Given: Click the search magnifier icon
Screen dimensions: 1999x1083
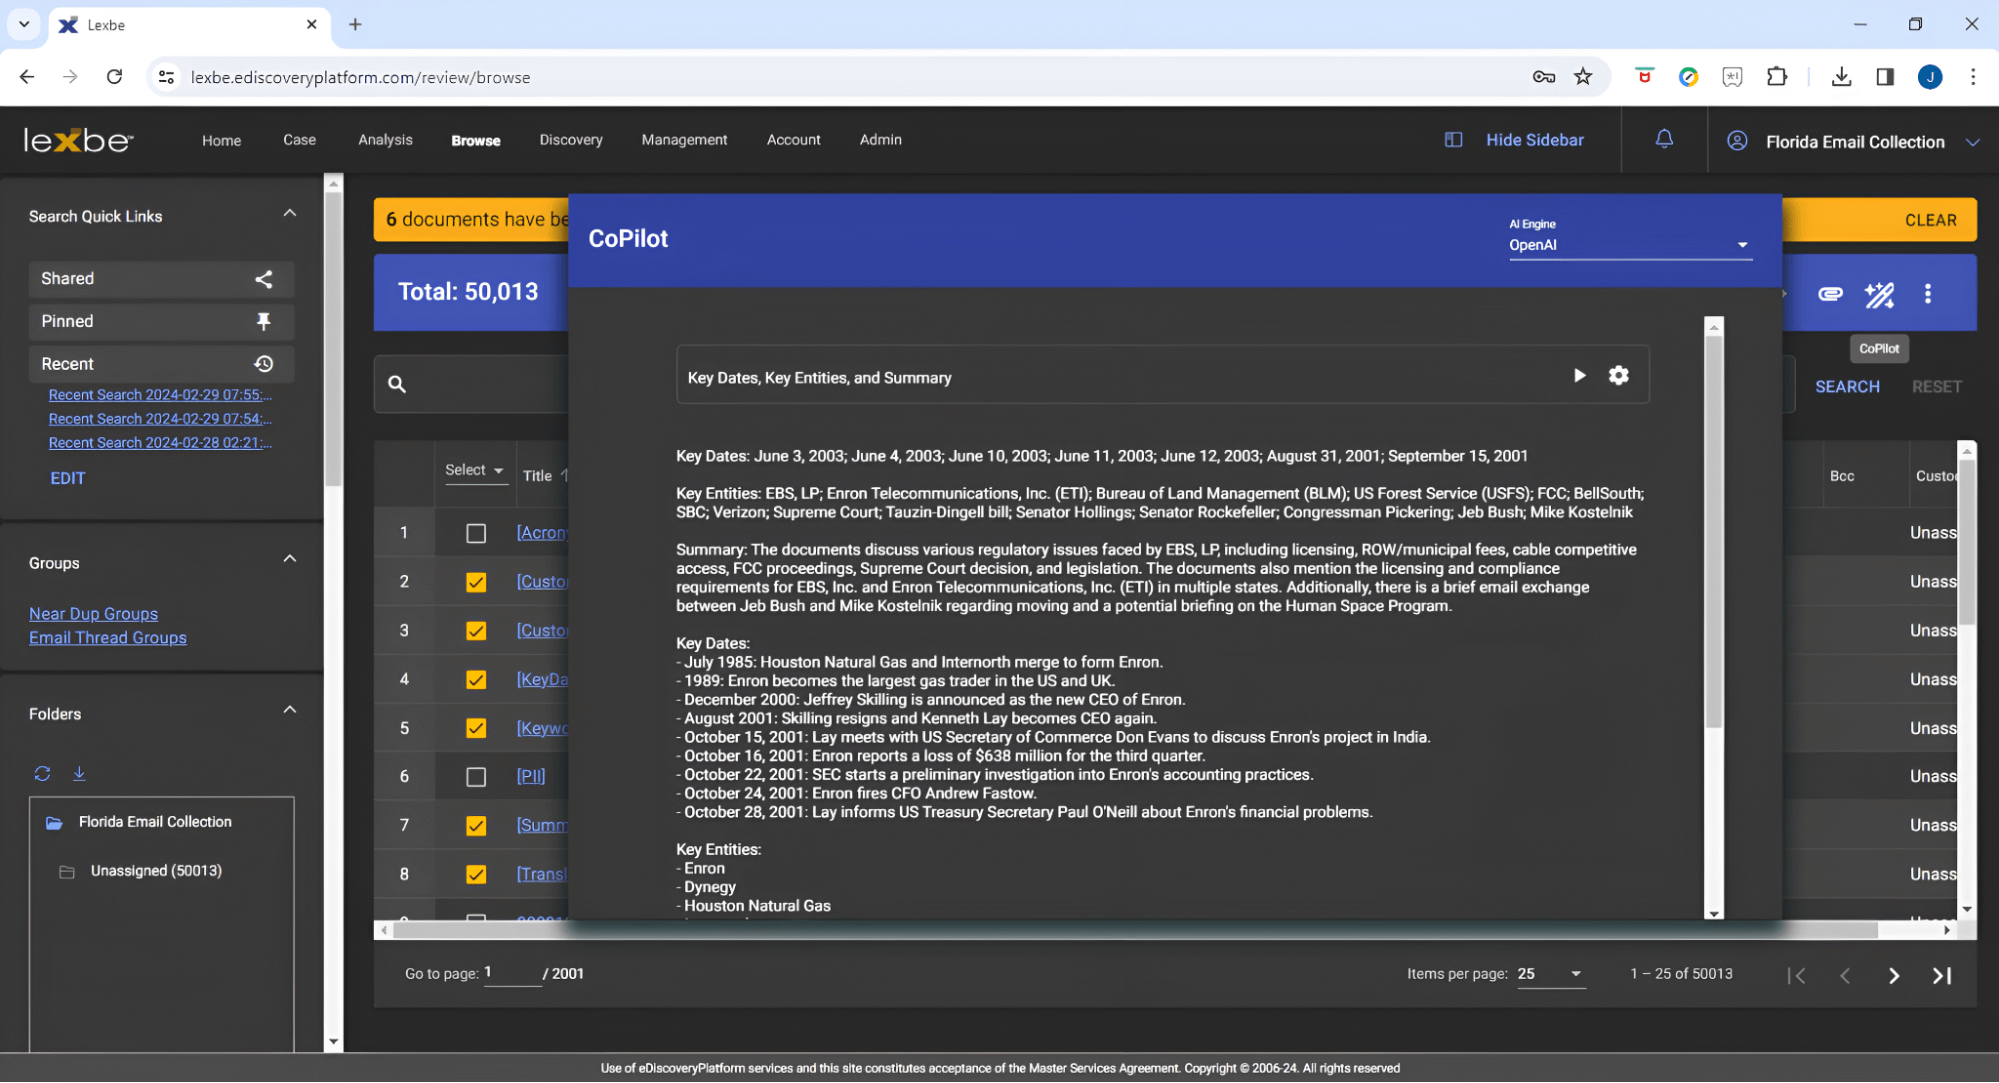Looking at the screenshot, I should 397,384.
